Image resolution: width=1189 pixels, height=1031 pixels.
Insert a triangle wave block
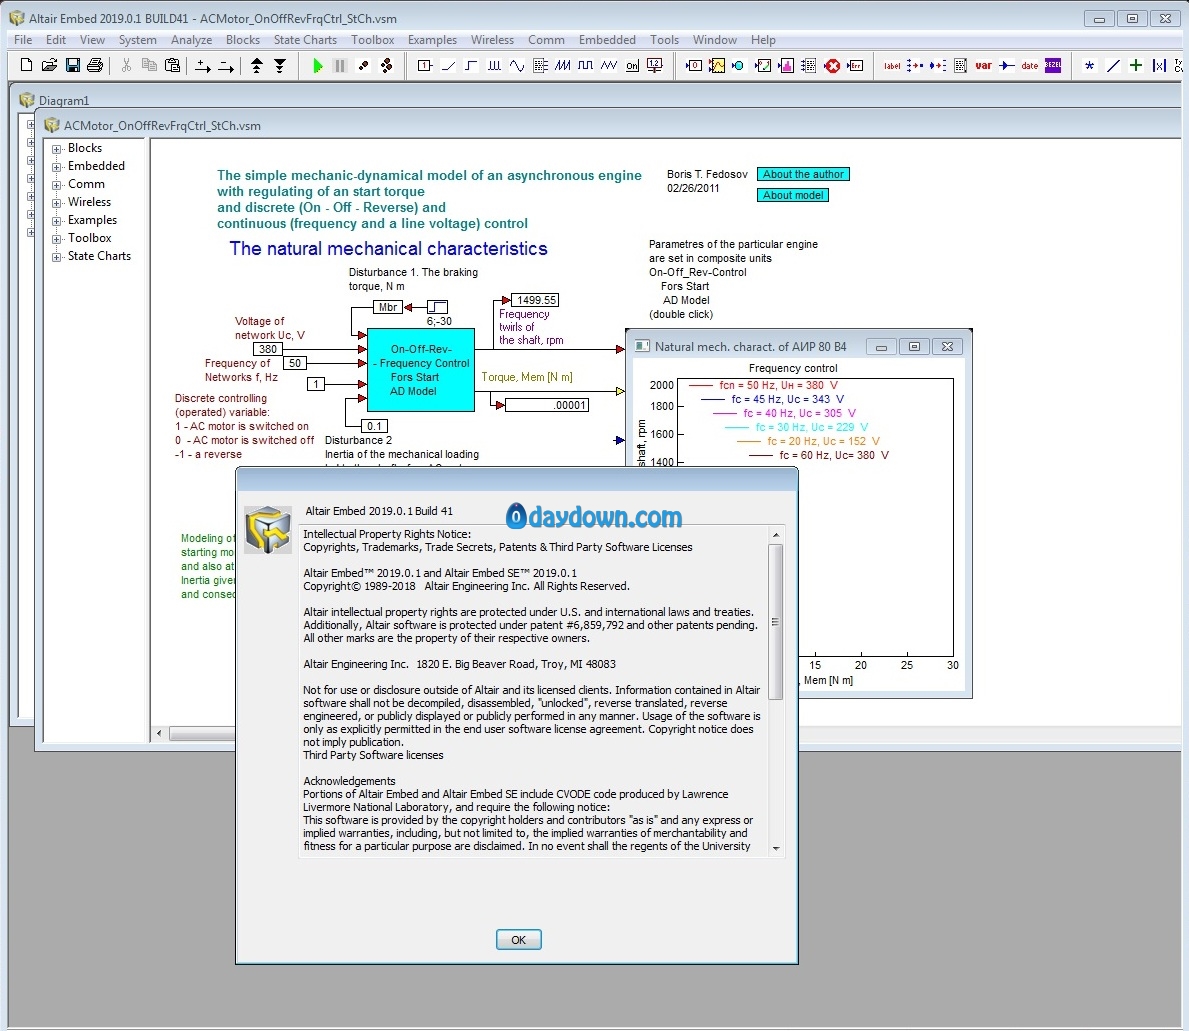(x=609, y=66)
